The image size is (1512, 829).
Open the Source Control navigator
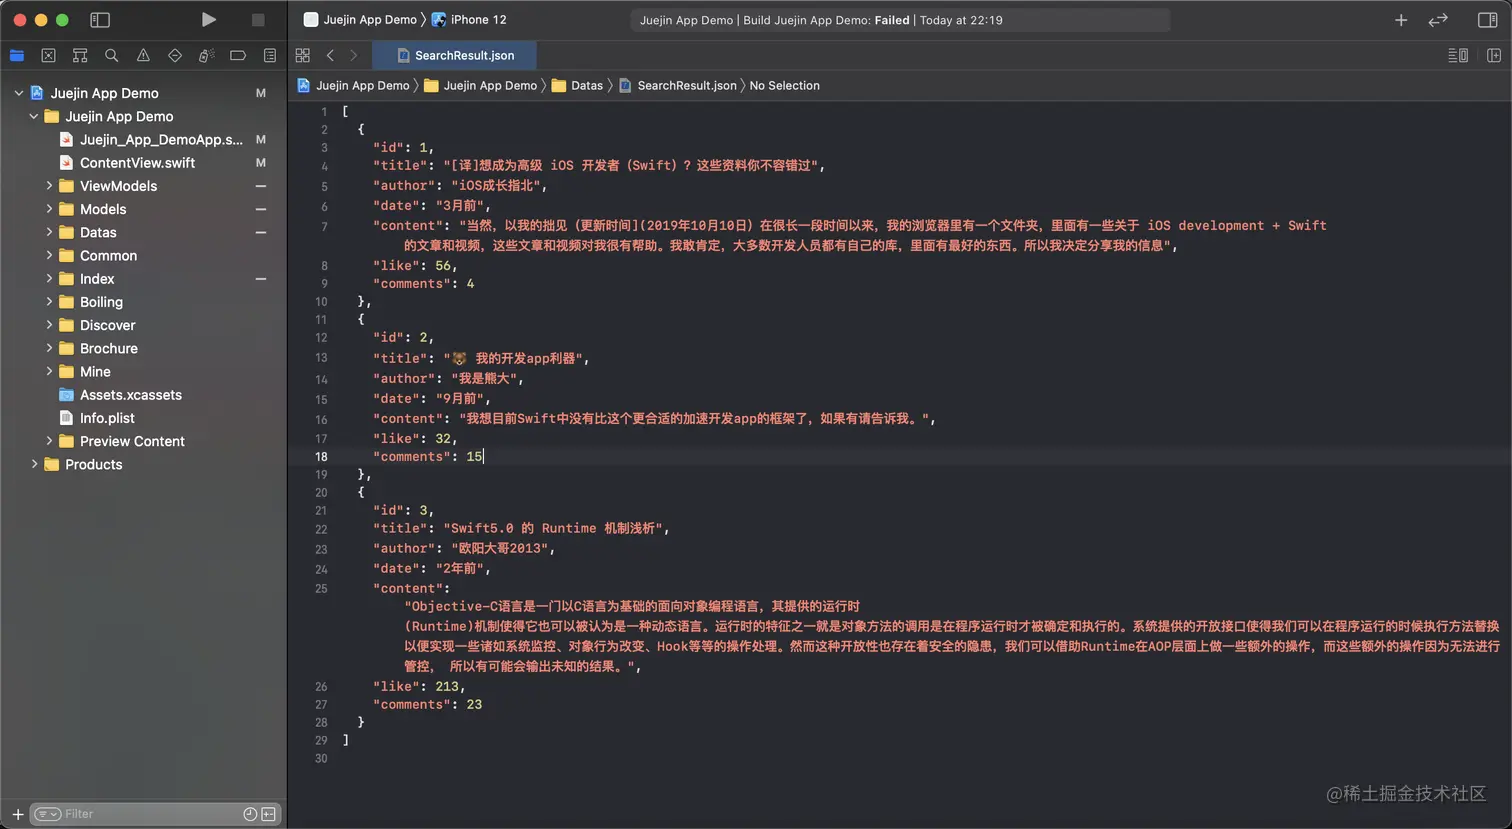(48, 55)
